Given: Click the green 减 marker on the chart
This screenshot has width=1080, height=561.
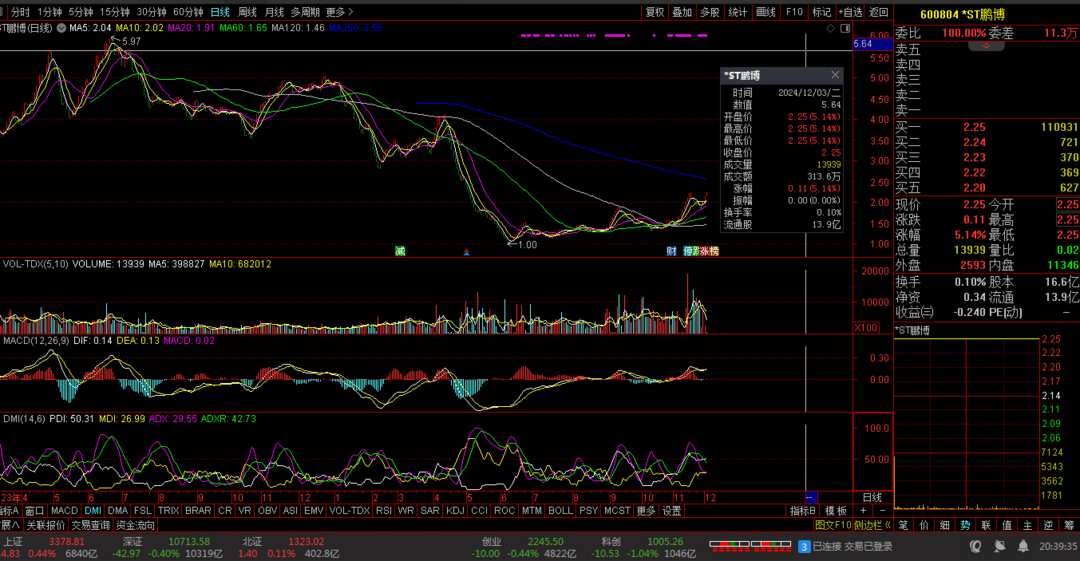Looking at the screenshot, I should [400, 251].
